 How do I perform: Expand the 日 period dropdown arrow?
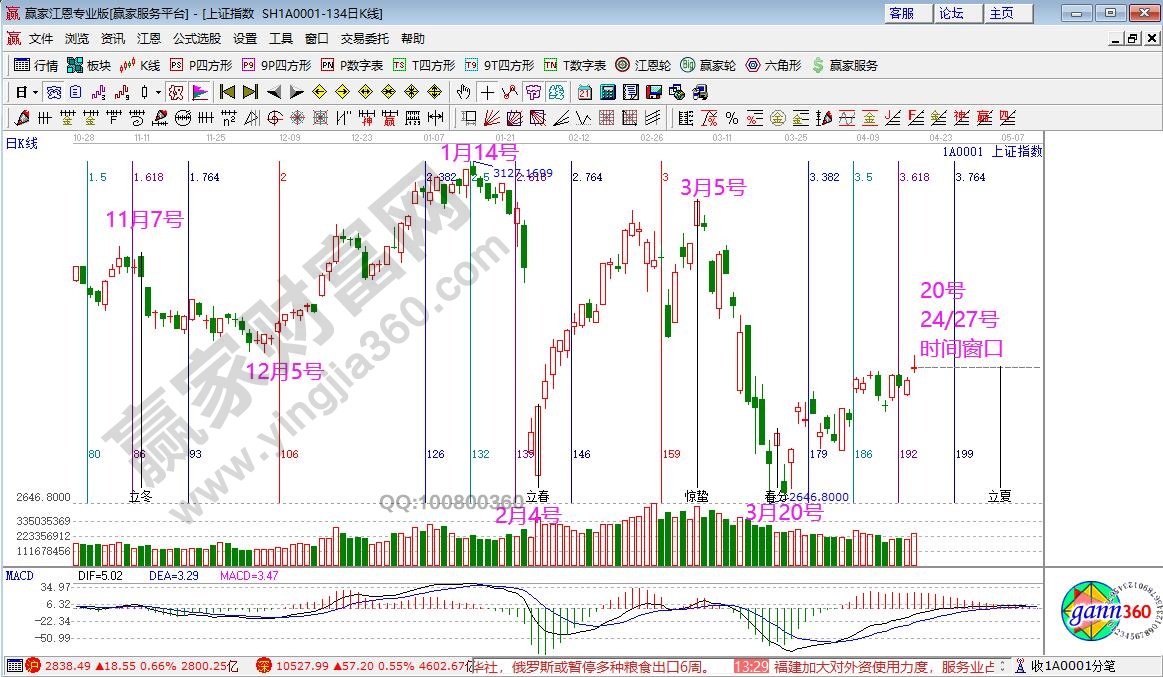coord(35,92)
